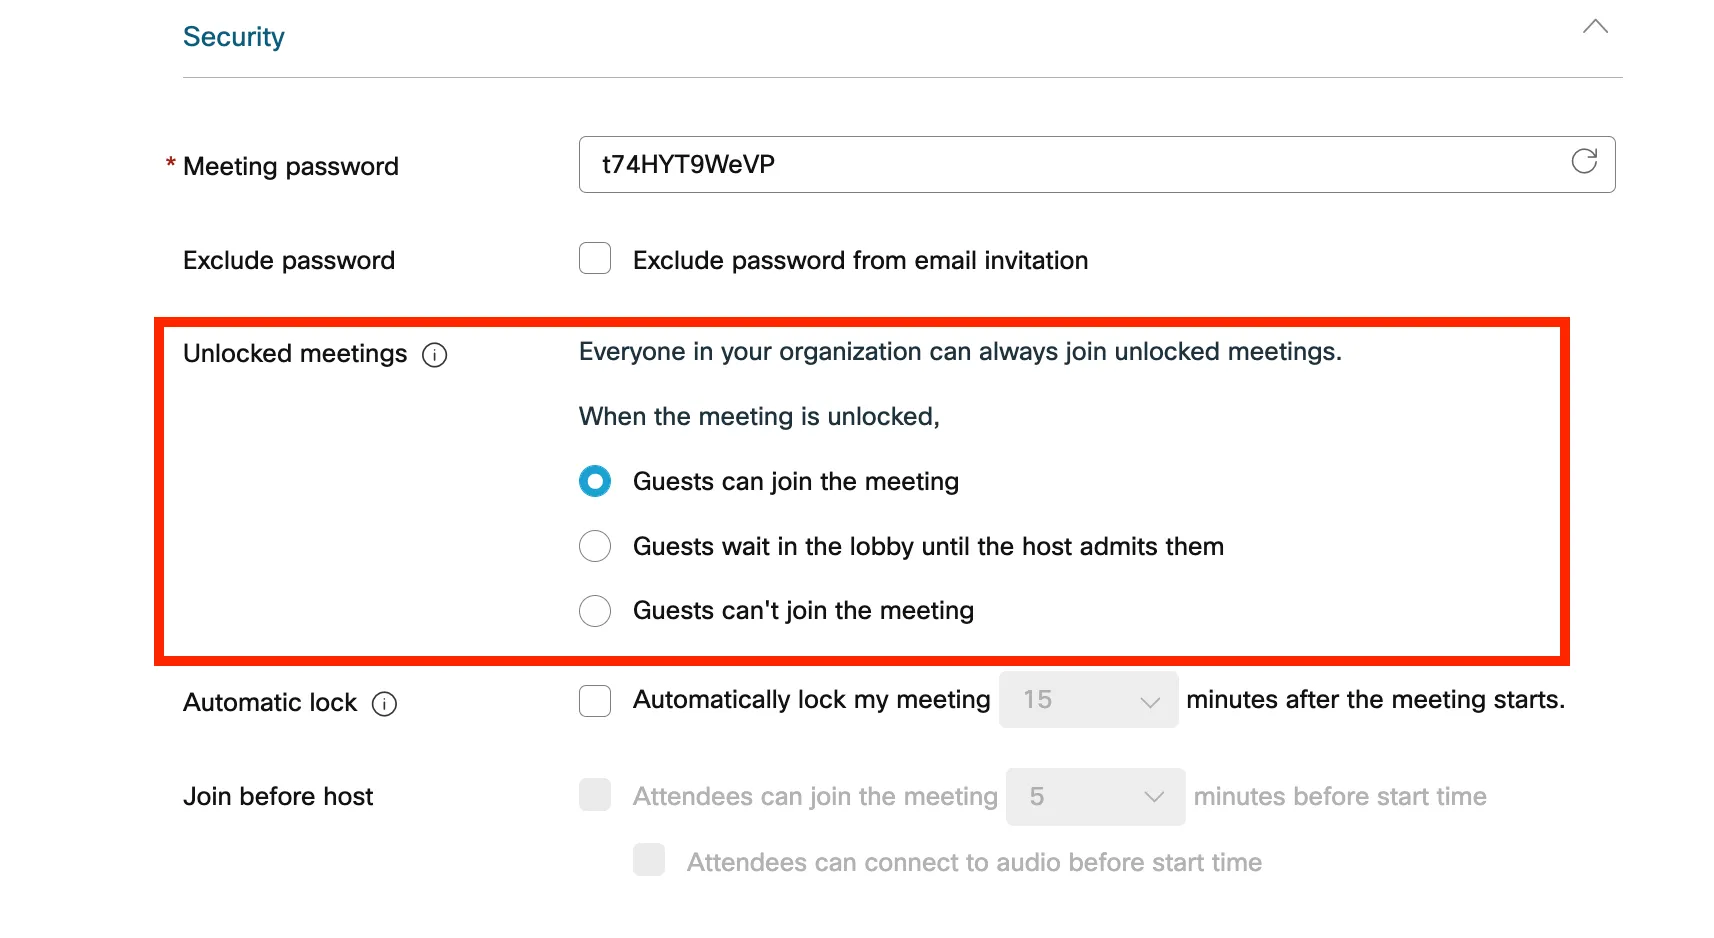Click the Automatically lock my meeting label
Viewport: 1714px width, 938px height.
(811, 700)
